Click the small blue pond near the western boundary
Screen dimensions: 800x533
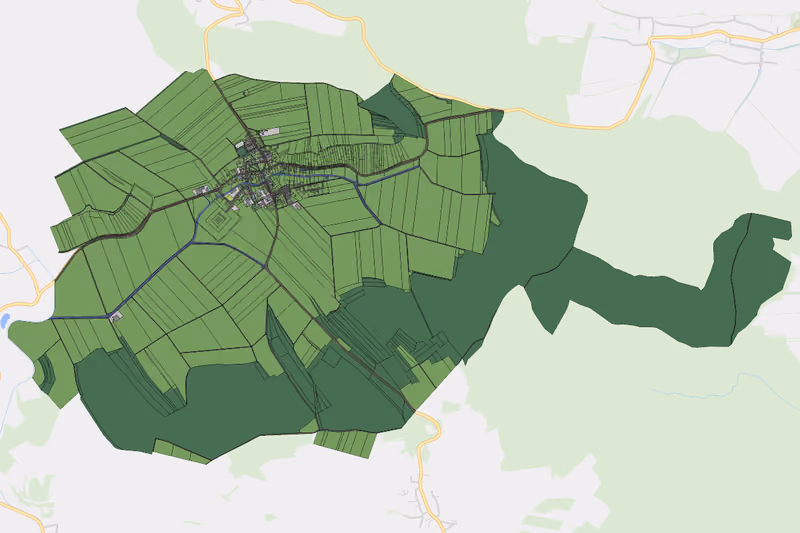click(5, 320)
